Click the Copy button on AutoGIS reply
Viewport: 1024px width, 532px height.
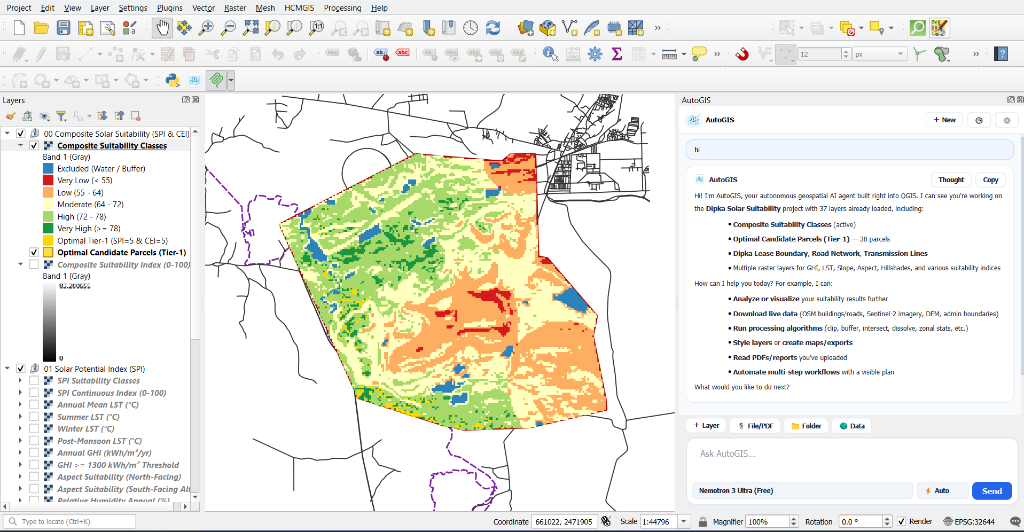(991, 180)
